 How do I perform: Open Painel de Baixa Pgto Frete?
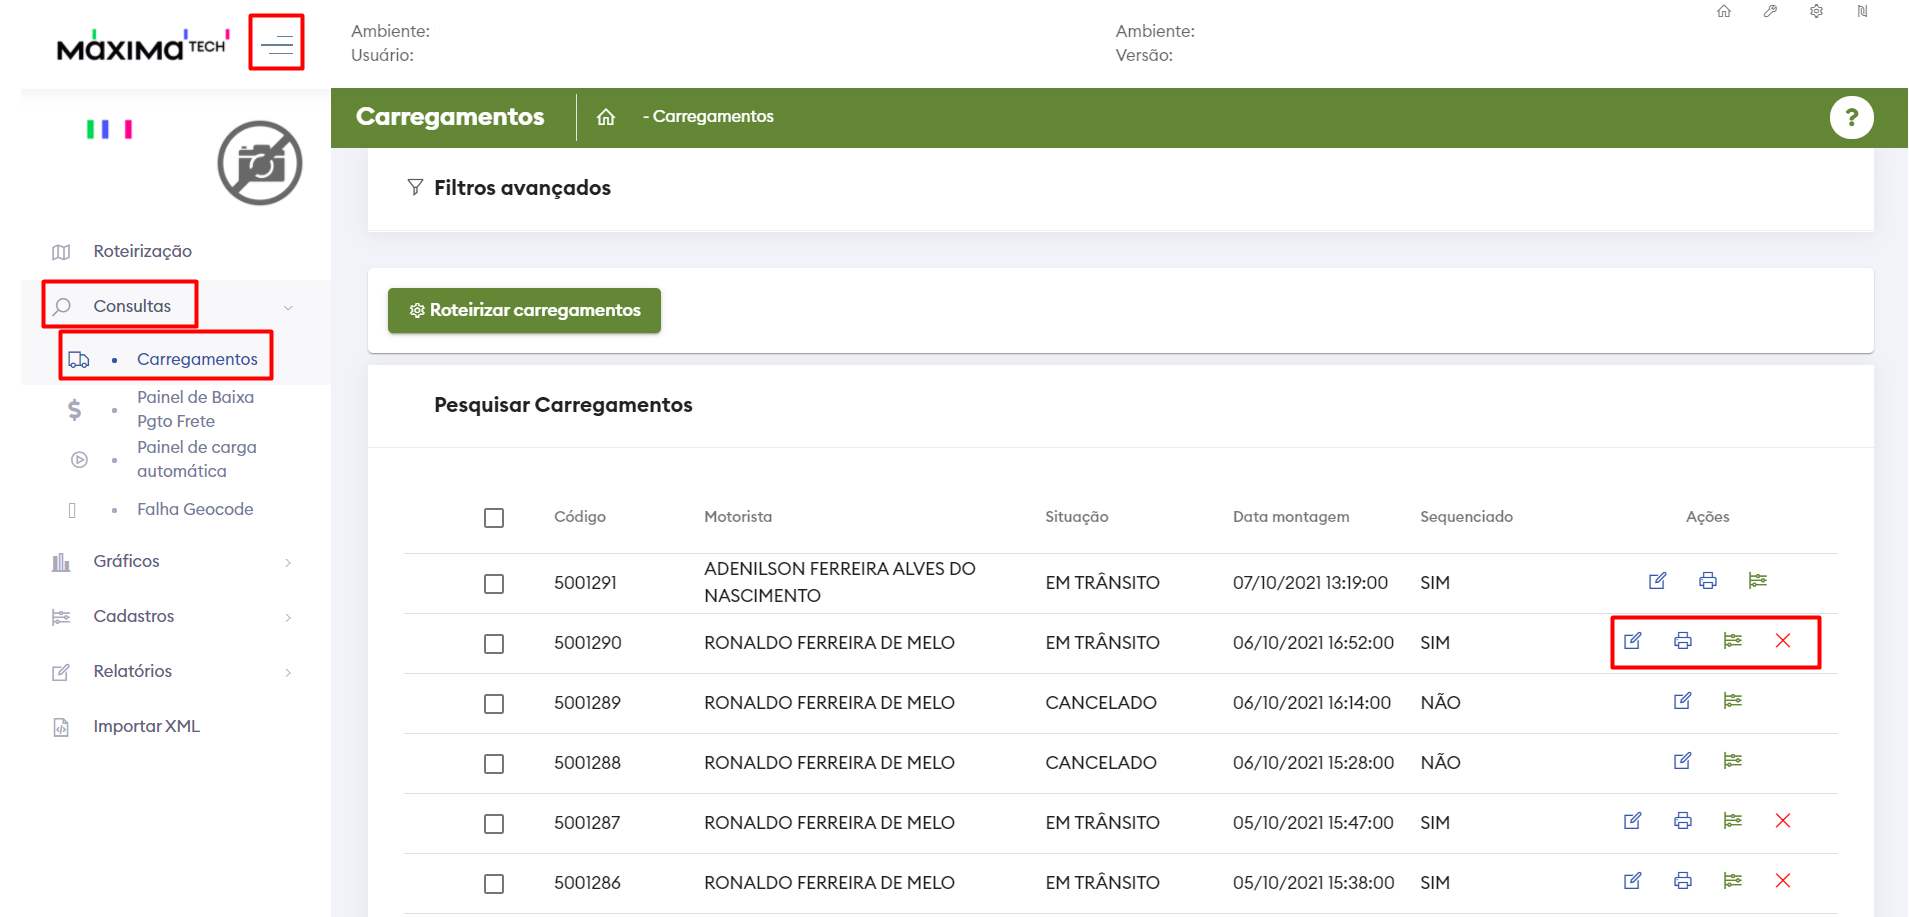[x=195, y=409]
